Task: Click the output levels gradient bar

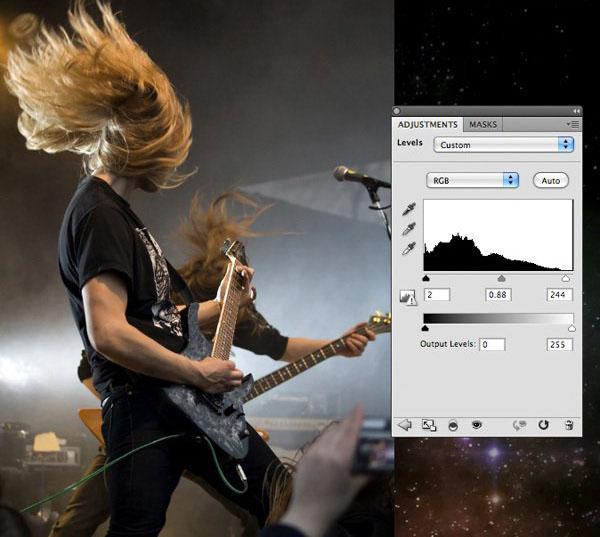Action: pos(498,318)
